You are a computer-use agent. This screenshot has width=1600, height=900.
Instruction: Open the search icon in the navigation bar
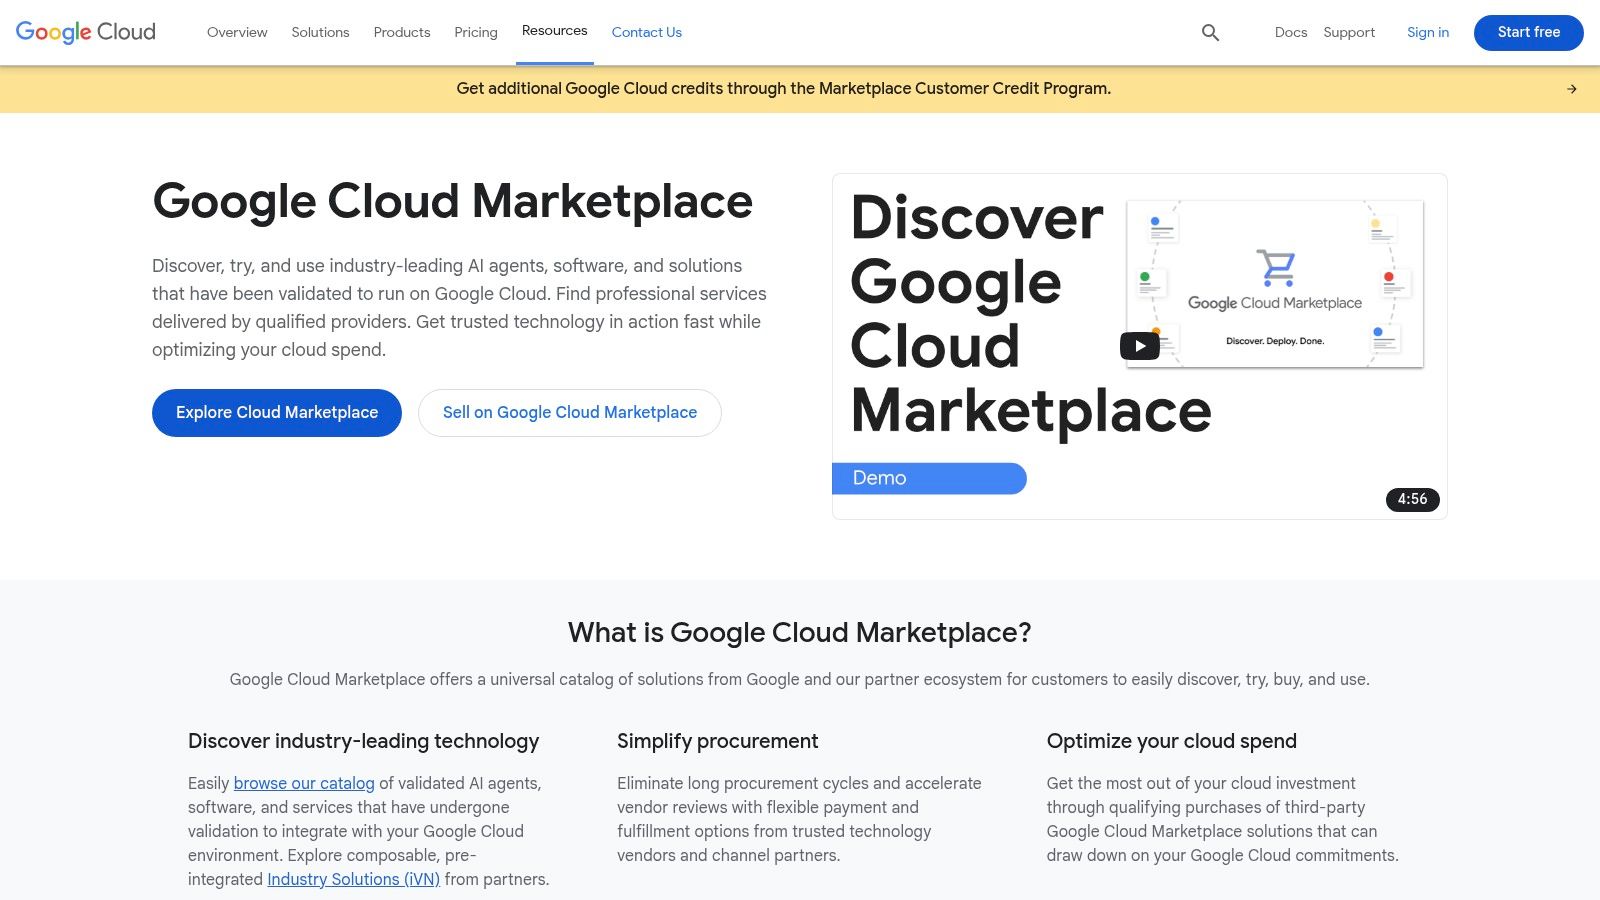coord(1209,32)
